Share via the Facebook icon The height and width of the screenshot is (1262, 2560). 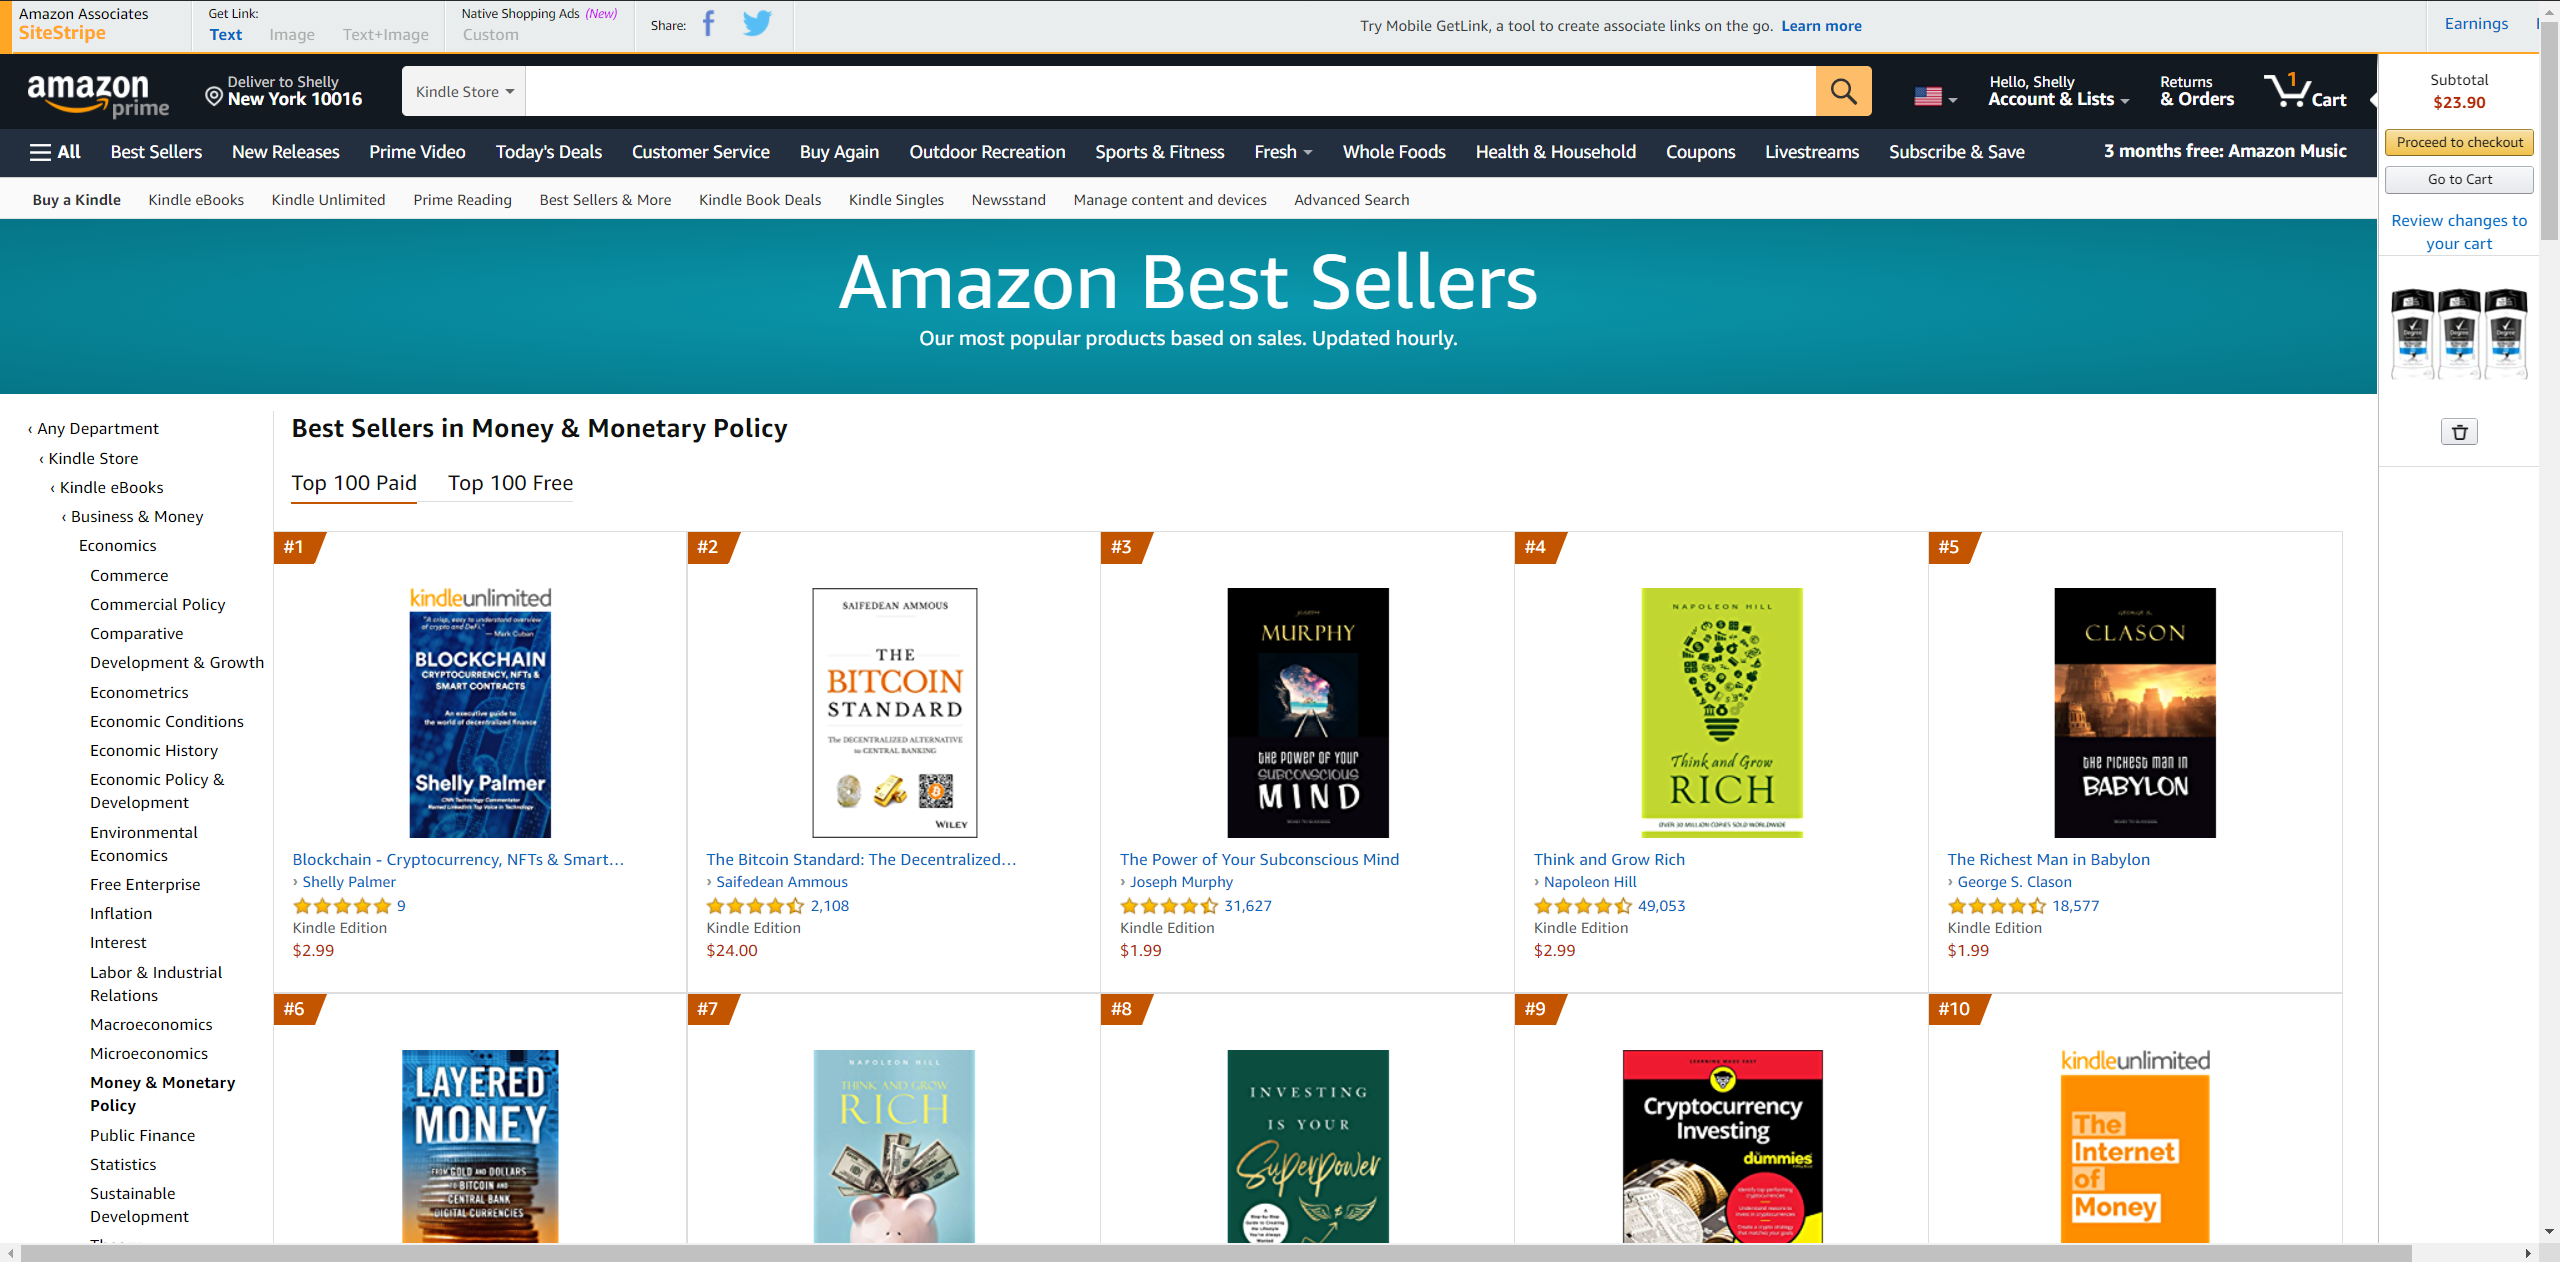[709, 24]
